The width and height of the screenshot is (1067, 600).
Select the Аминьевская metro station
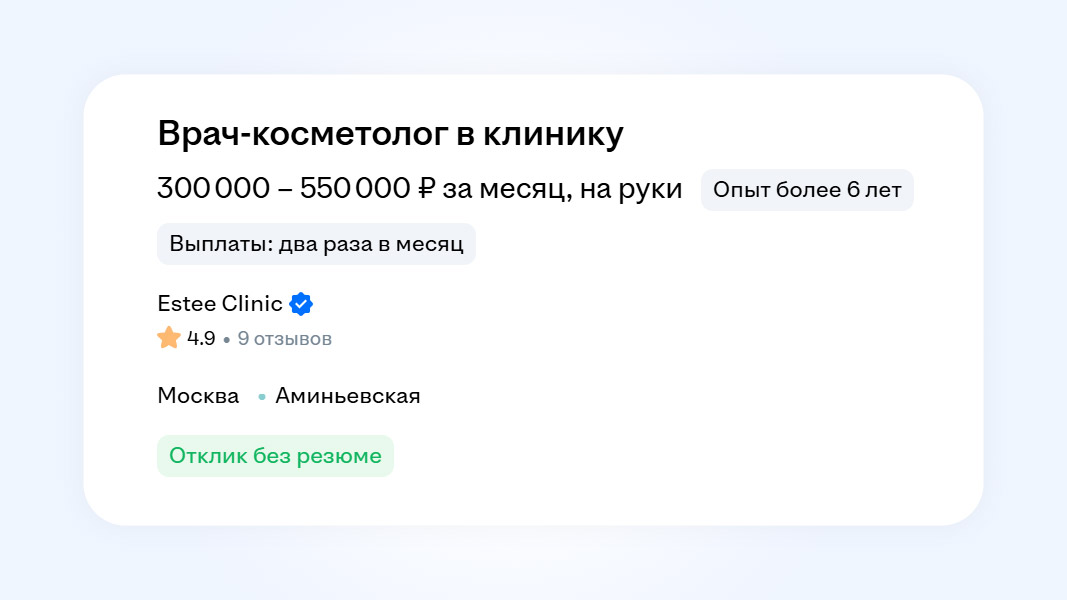[348, 396]
